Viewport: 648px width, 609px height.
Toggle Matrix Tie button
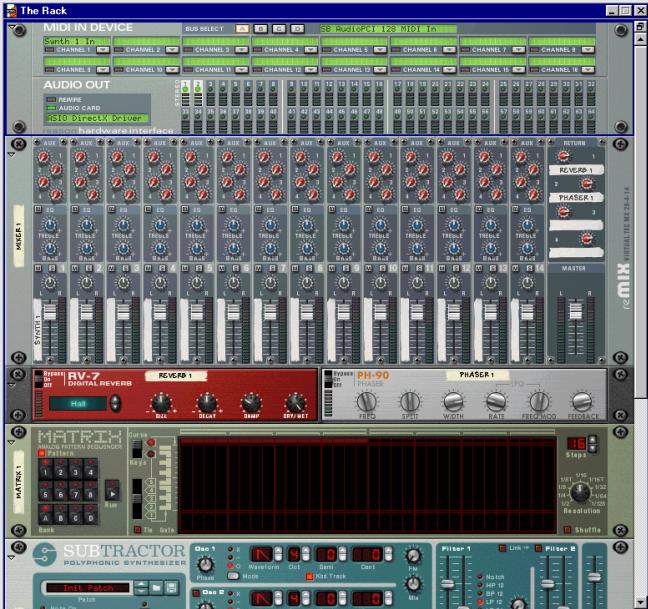pyautogui.click(x=137, y=529)
